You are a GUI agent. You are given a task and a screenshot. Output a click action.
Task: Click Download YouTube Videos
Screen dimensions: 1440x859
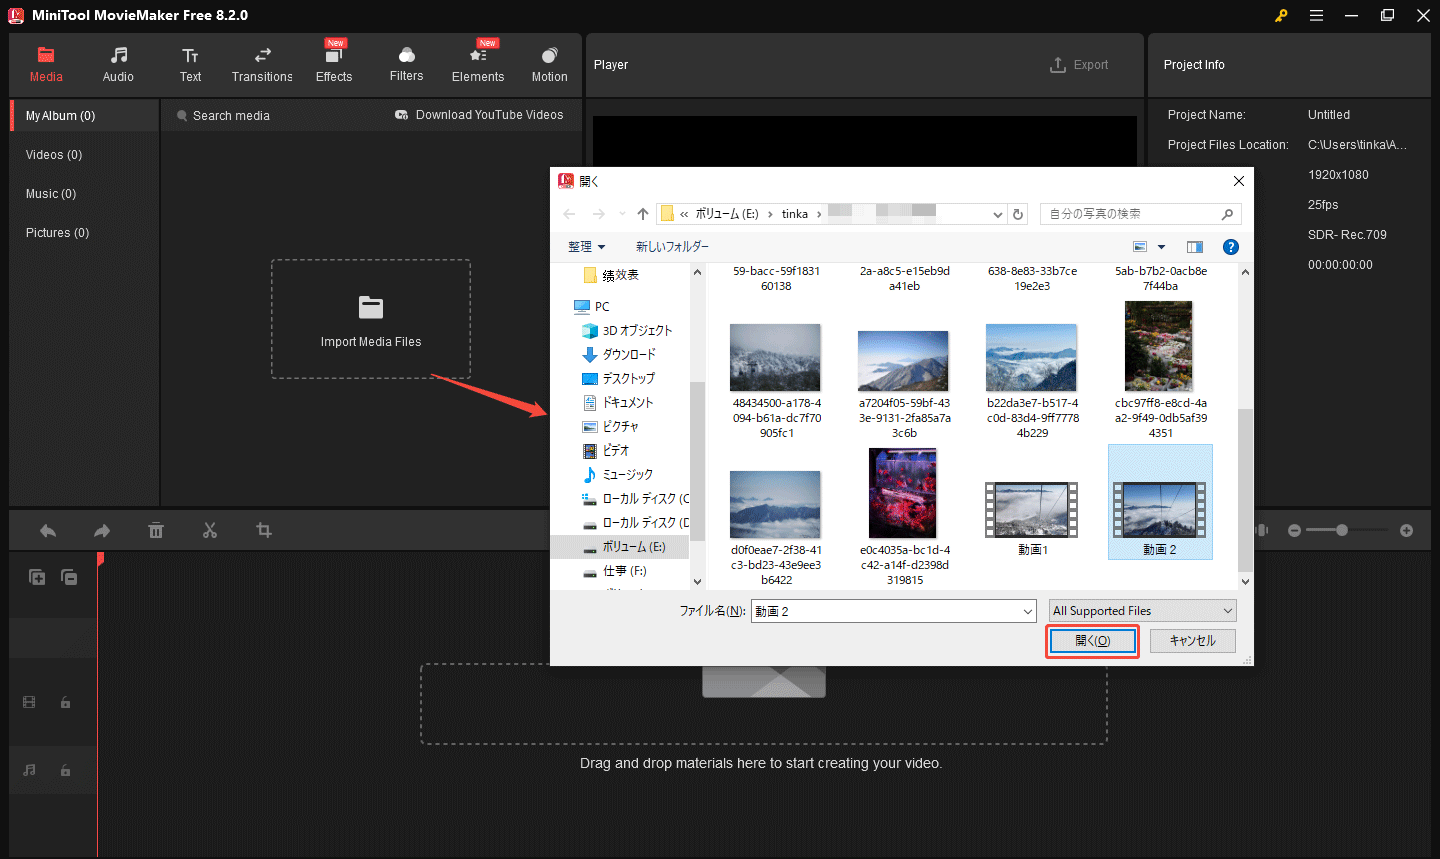coord(479,115)
